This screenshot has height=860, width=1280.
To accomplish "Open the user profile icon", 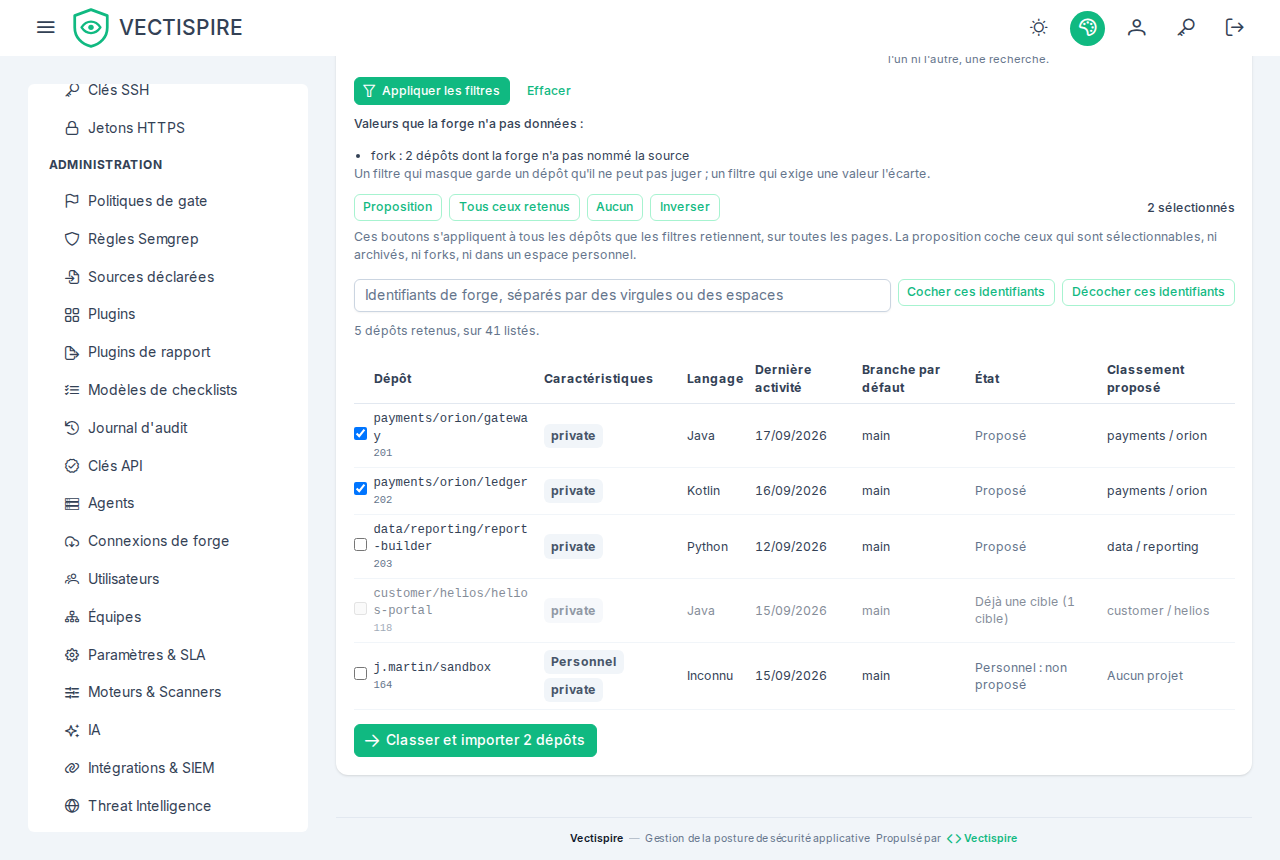I will (1137, 28).
